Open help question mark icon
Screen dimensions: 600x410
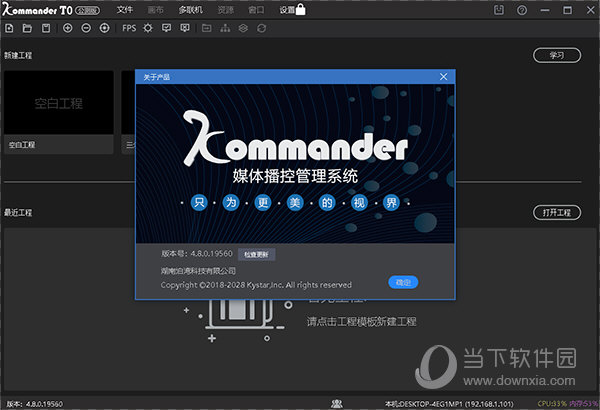click(x=522, y=10)
